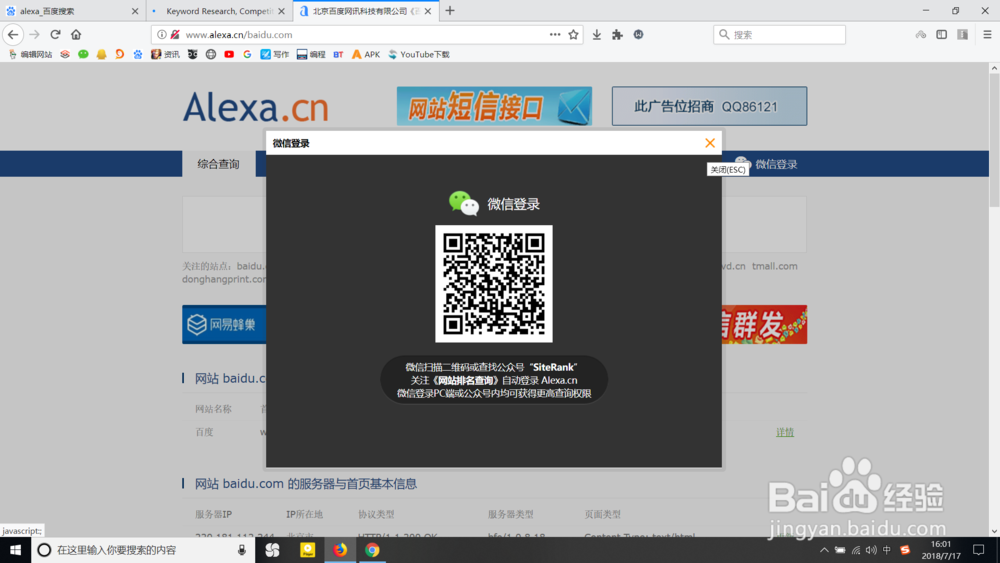1000x563 pixels.
Task: Switch to Firefox on the taskbar
Action: point(340,550)
